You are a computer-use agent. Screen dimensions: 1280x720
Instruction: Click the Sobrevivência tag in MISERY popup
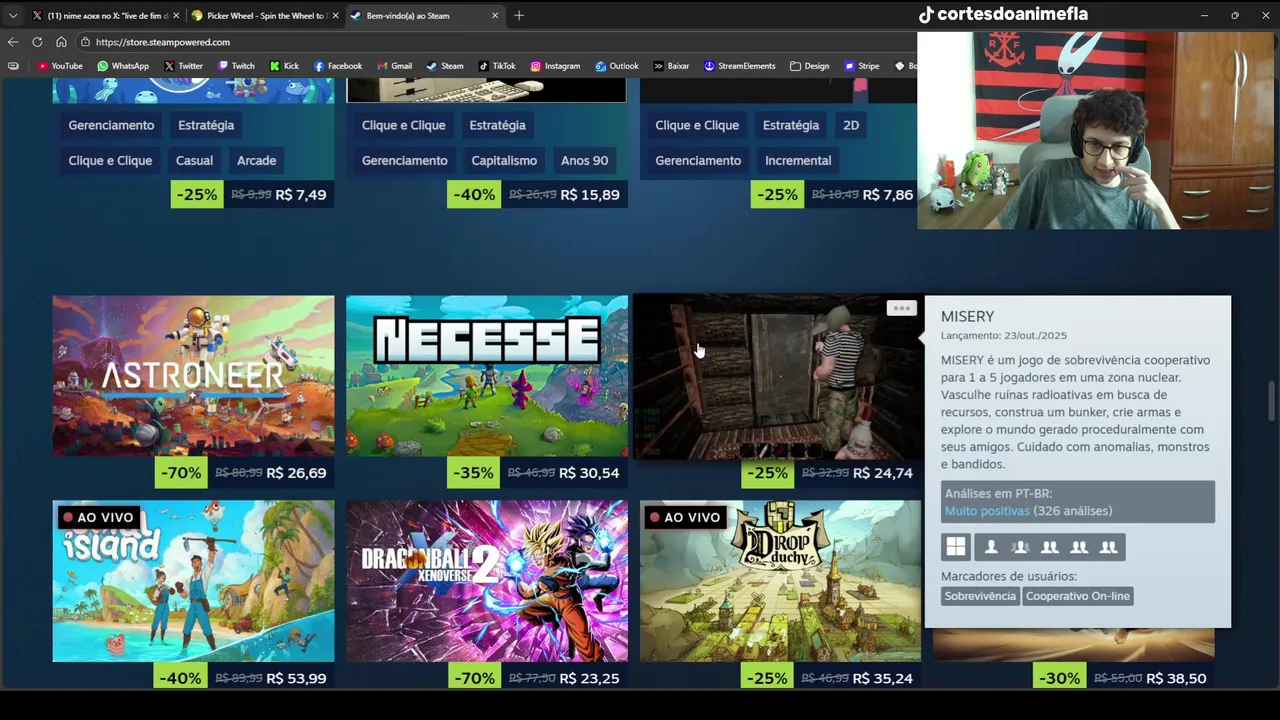click(979, 596)
